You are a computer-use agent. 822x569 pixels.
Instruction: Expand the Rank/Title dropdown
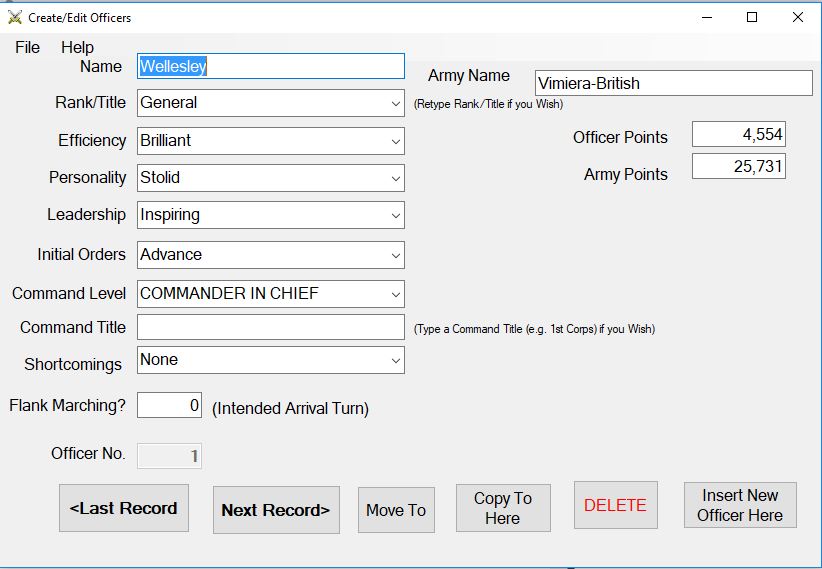(396, 103)
